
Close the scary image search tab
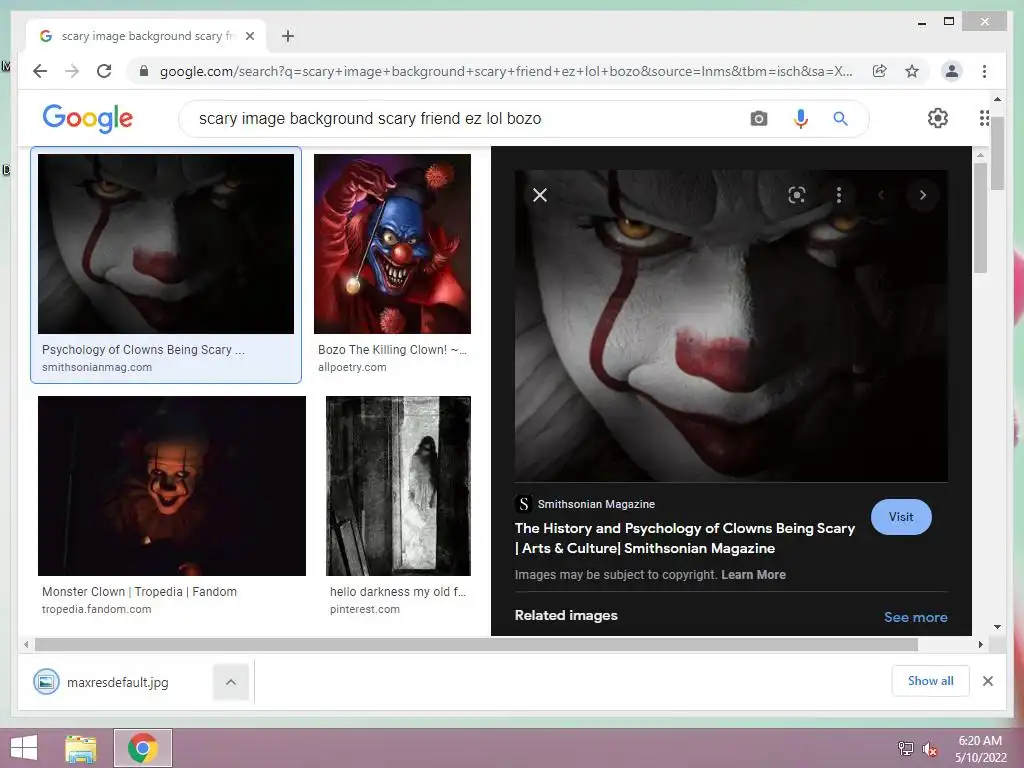[x=249, y=36]
